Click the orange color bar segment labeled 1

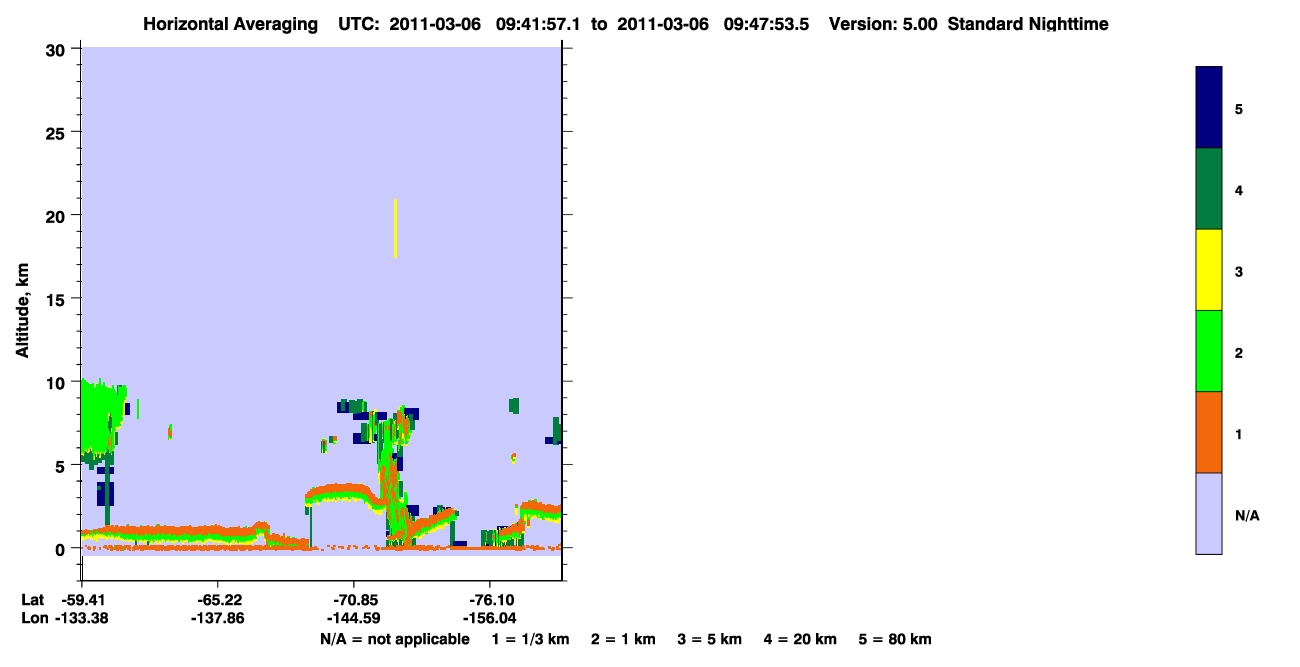point(1209,432)
